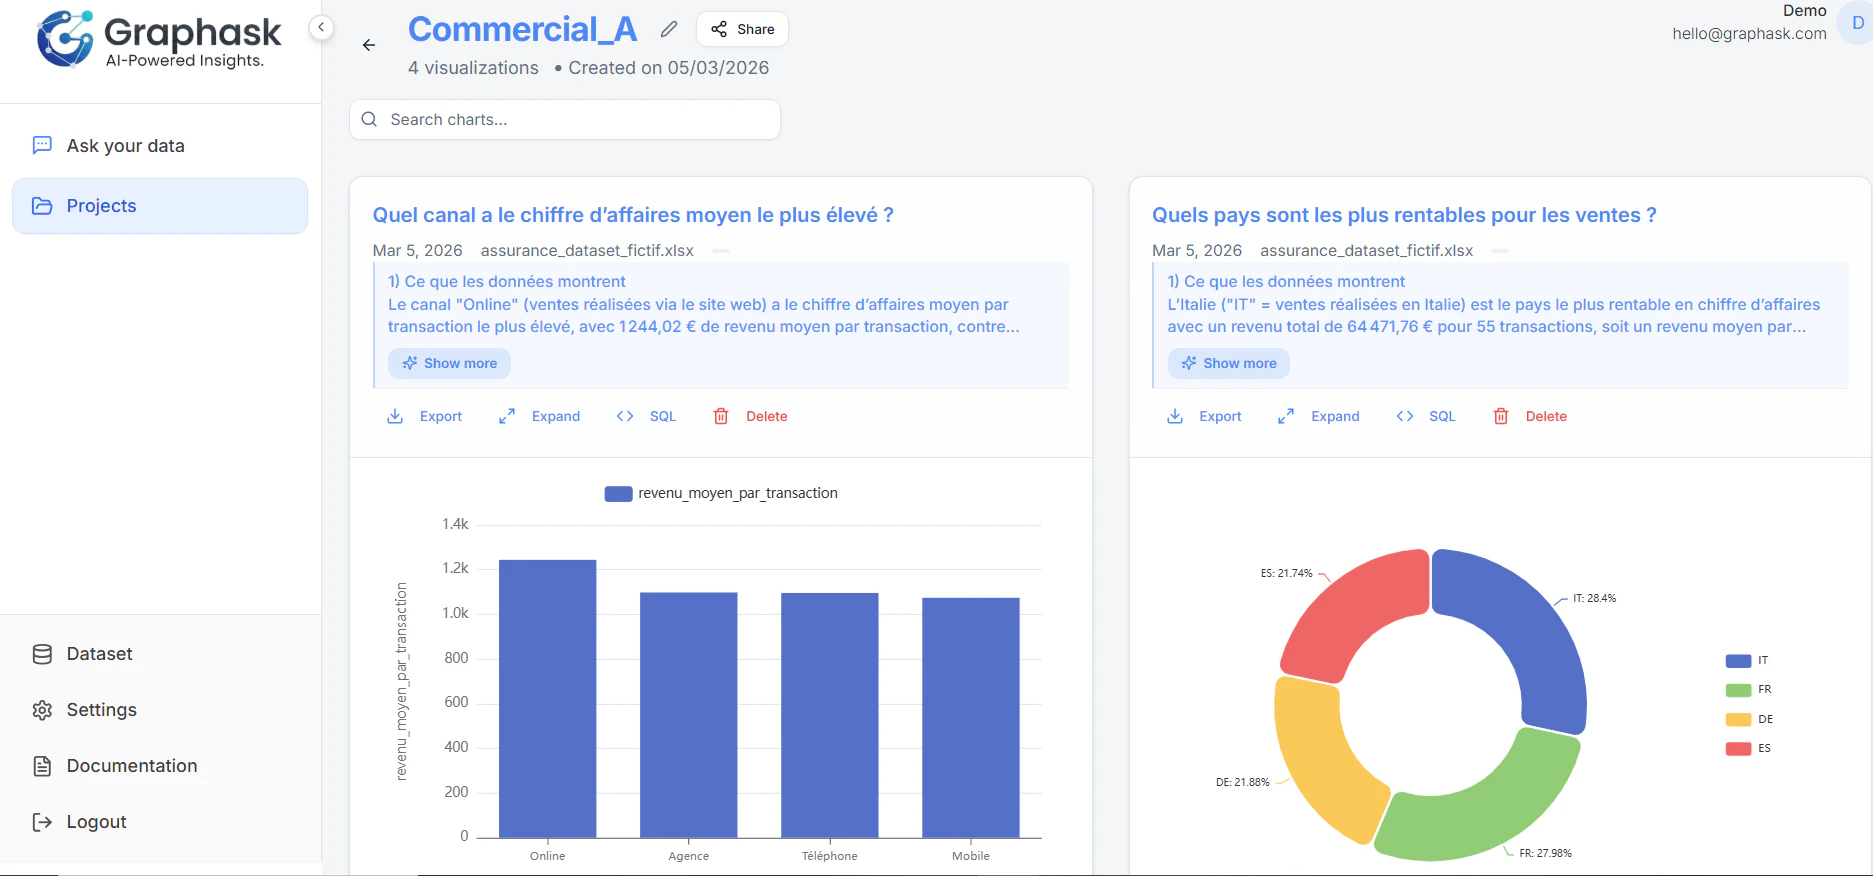Click the pencil icon to rename Commercial_A
The image size is (1873, 876).
(x=669, y=30)
